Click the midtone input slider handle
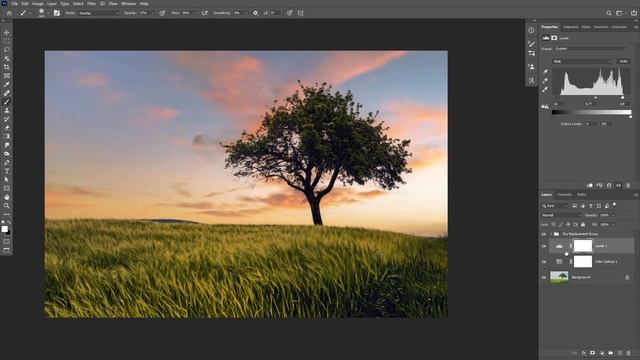 [x=596, y=98]
